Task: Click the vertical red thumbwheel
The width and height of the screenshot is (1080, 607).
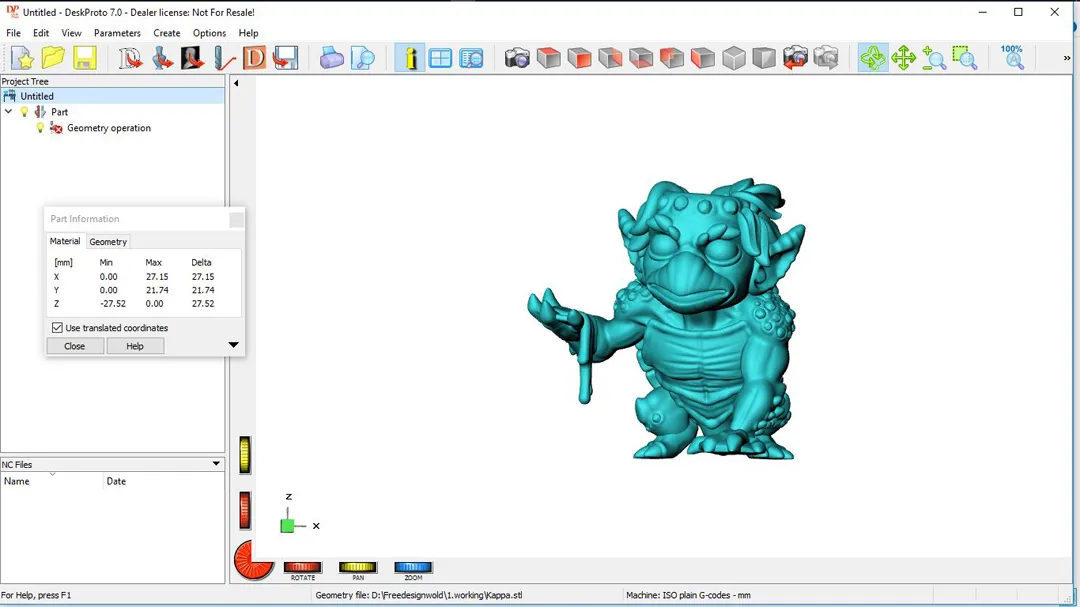Action: 245,511
